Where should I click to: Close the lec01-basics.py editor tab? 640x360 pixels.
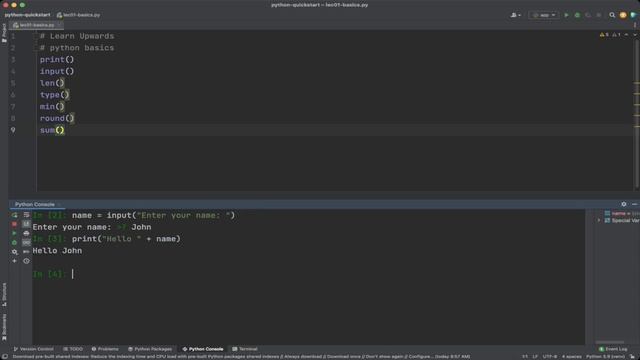tap(60, 25)
